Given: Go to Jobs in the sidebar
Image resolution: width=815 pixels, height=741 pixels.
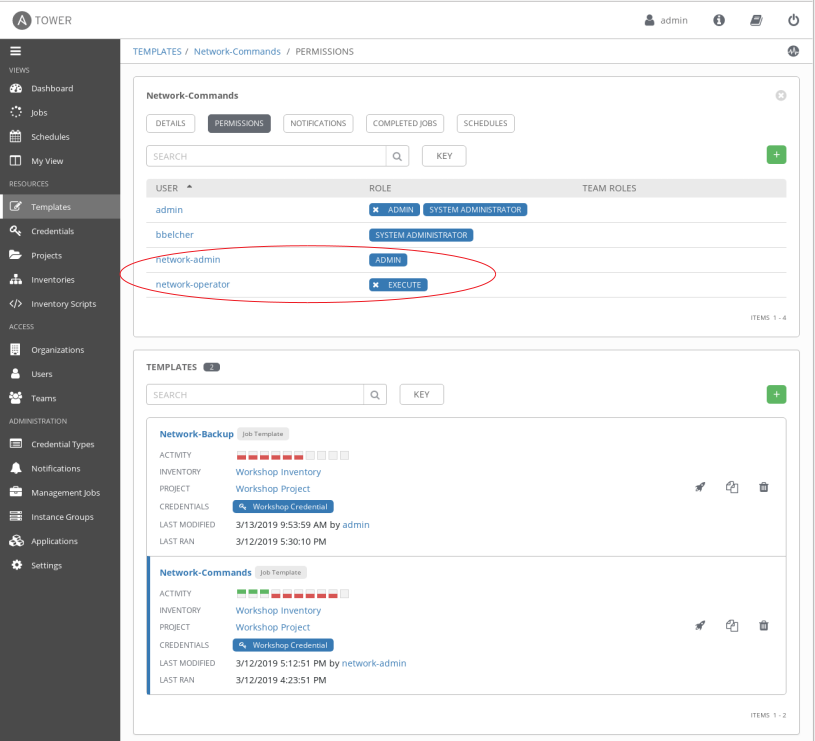Looking at the screenshot, I should click(60, 112).
